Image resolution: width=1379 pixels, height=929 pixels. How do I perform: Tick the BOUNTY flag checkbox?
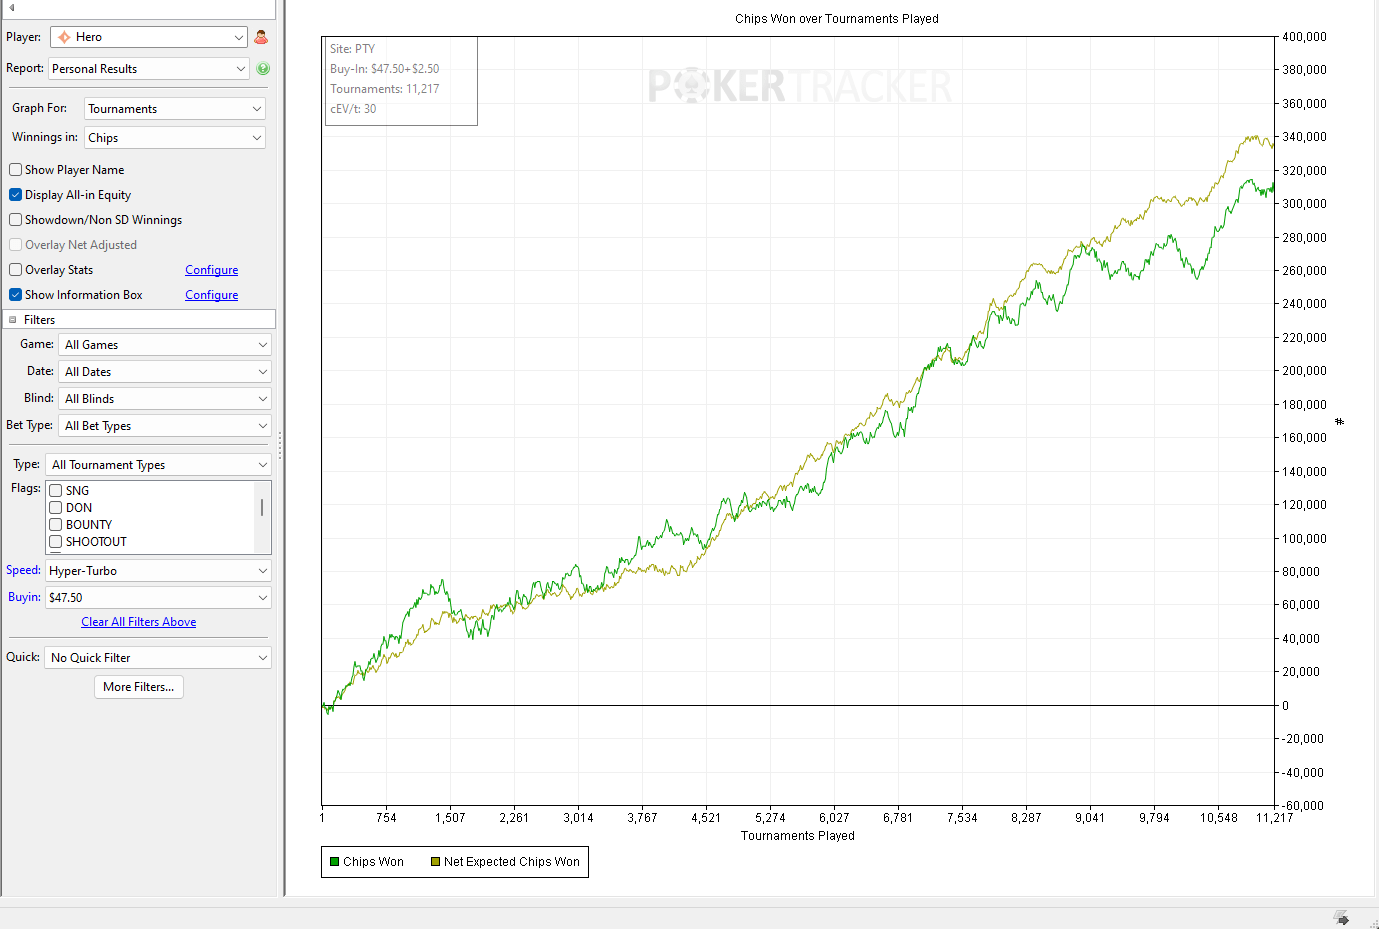coord(56,525)
